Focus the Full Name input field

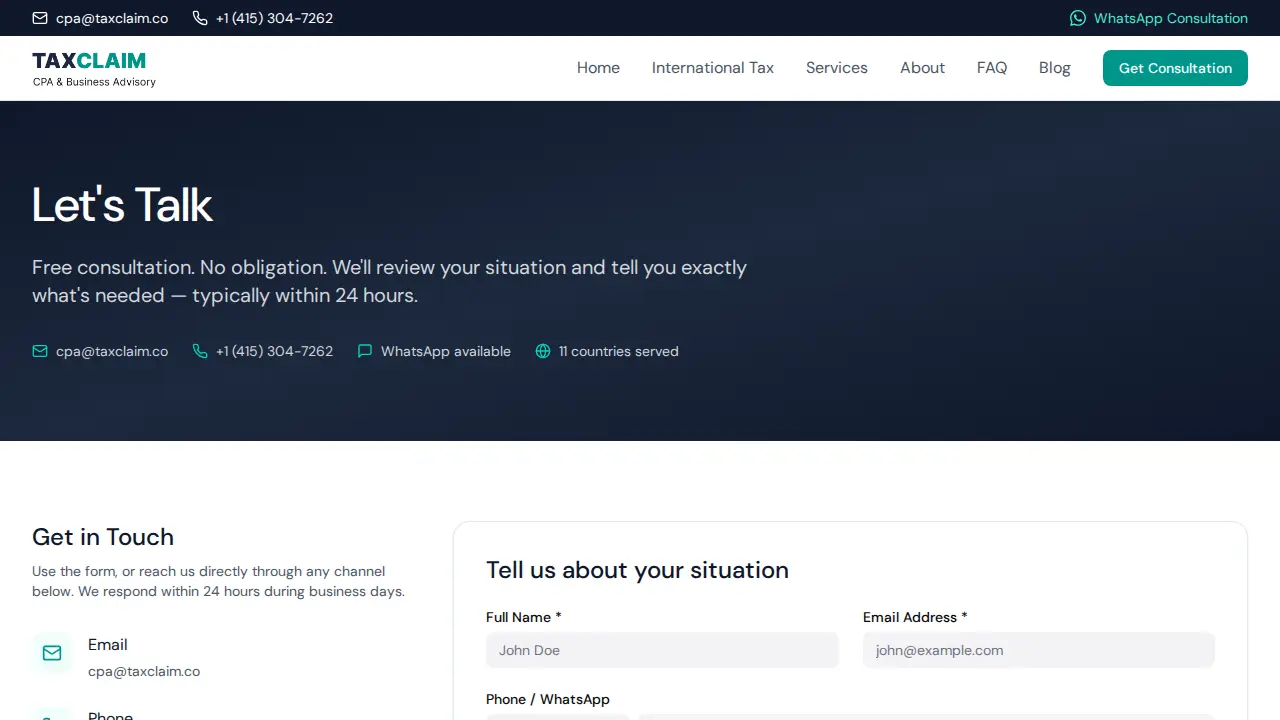(x=662, y=650)
